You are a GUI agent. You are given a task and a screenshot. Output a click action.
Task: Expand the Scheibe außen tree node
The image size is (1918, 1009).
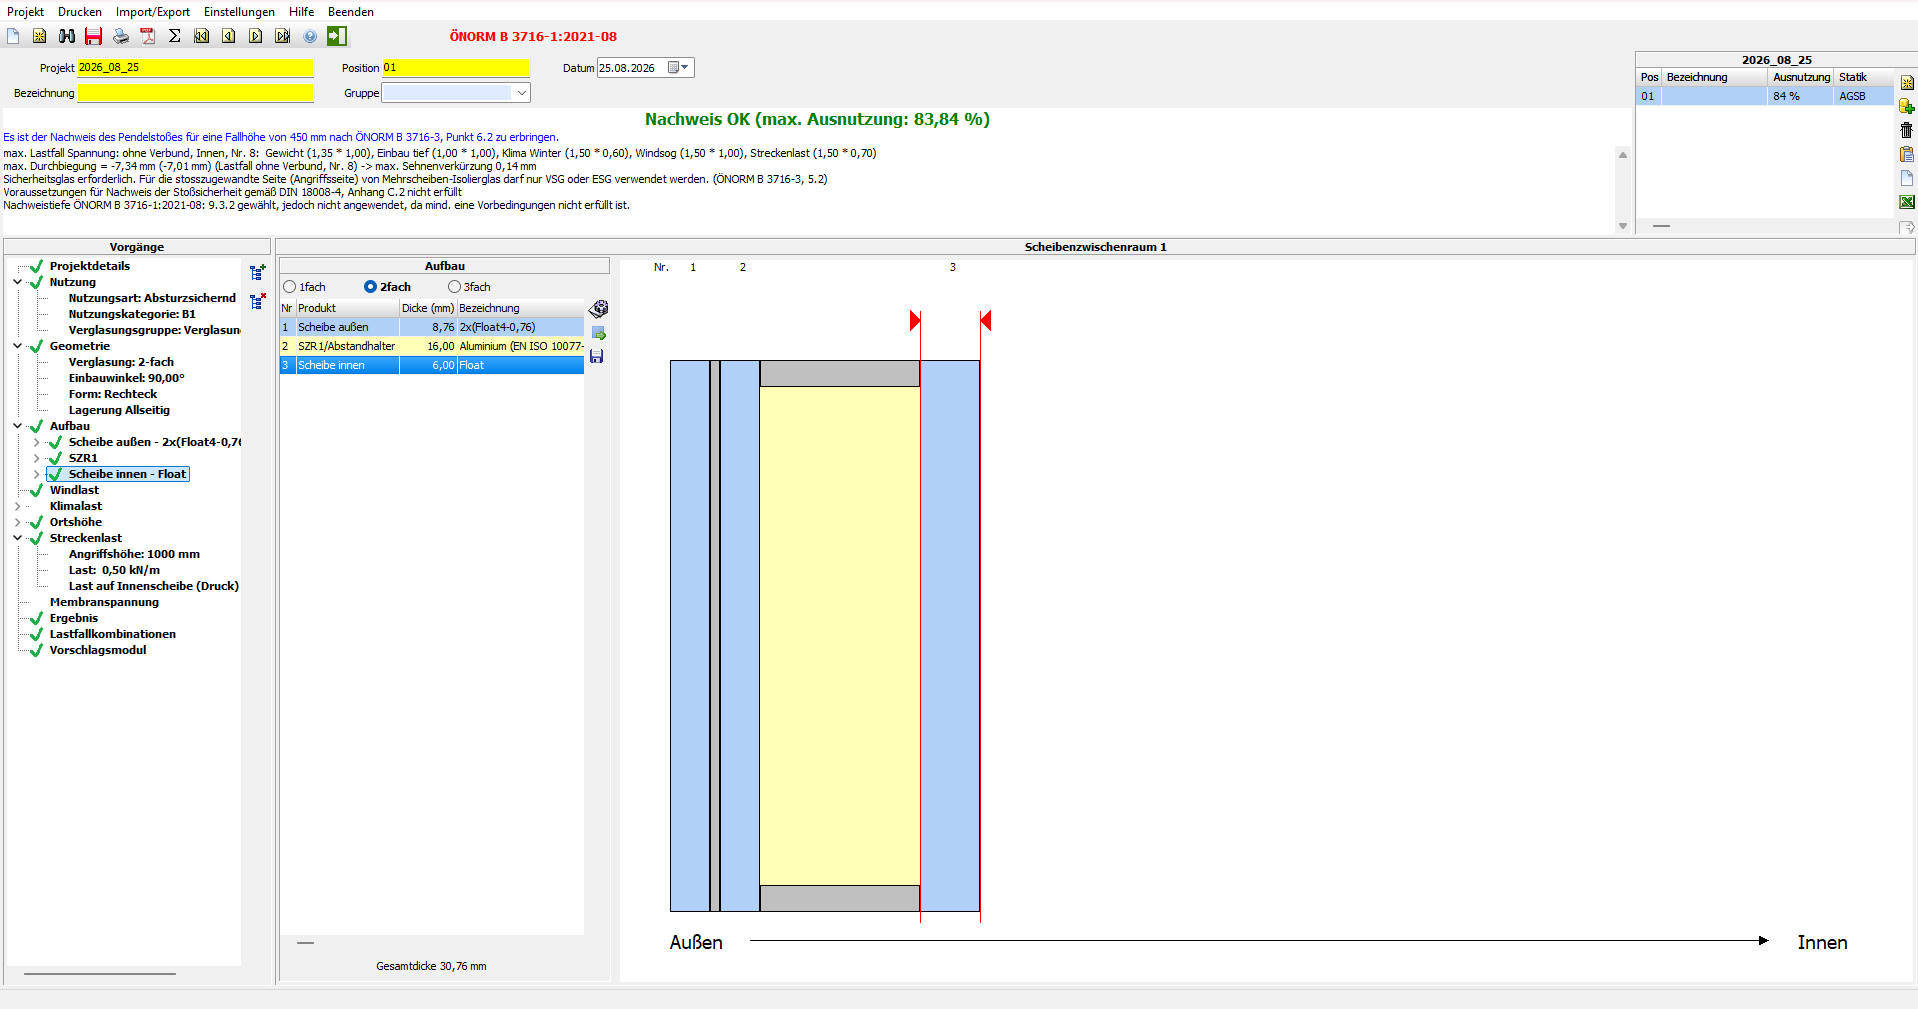coord(37,442)
